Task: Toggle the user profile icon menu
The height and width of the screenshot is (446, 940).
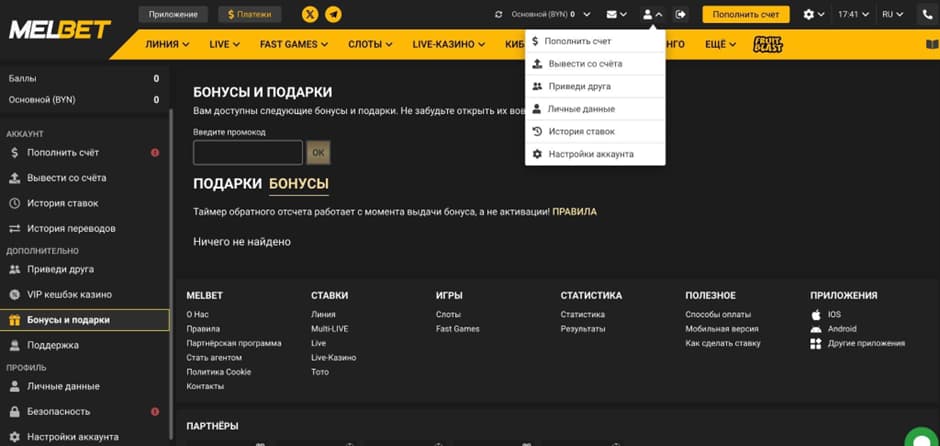Action: pyautogui.click(x=653, y=14)
